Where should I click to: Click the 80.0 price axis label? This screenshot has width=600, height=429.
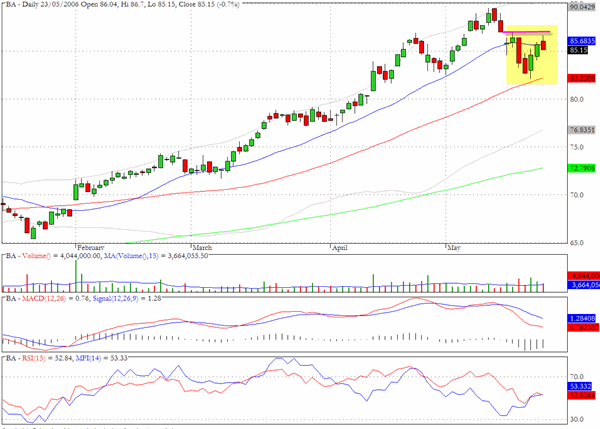click(x=576, y=100)
